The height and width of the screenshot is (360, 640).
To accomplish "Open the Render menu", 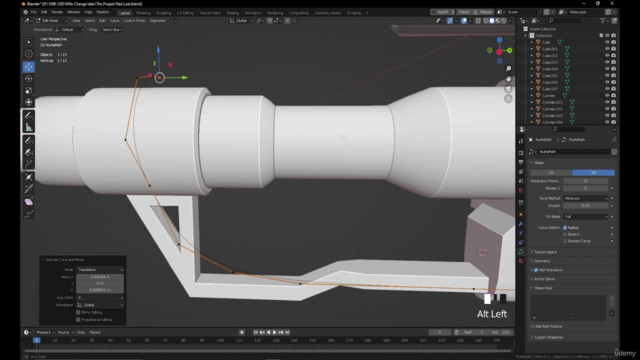I will [x=57, y=12].
